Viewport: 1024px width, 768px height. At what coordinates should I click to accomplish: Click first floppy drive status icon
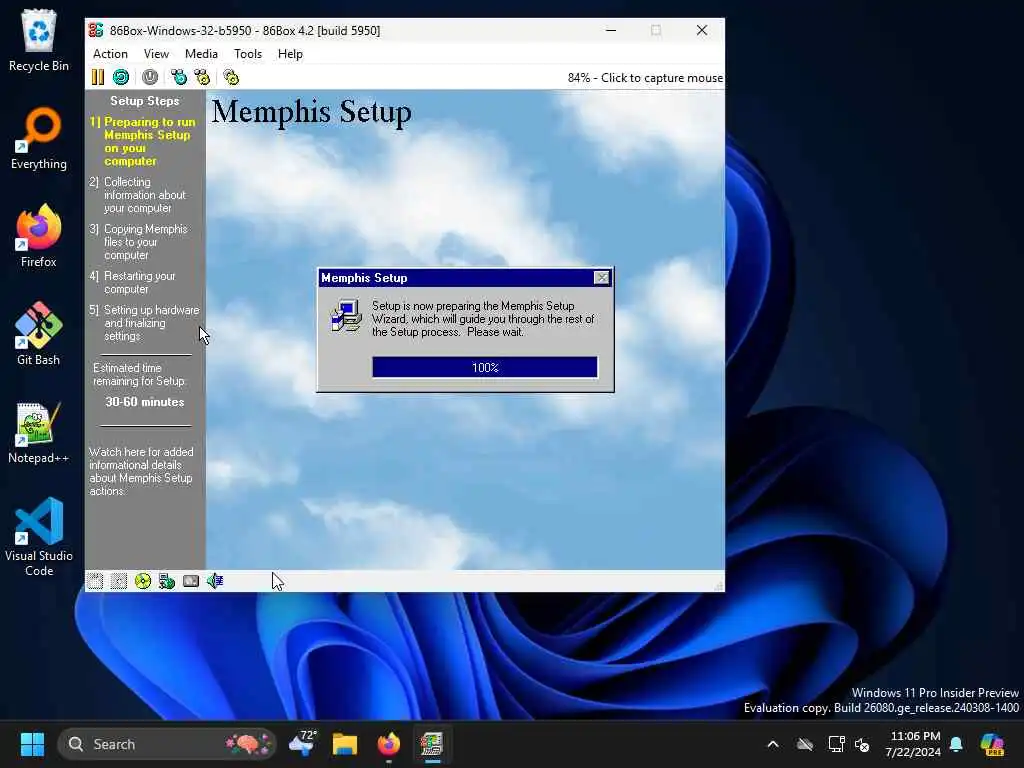(95, 581)
